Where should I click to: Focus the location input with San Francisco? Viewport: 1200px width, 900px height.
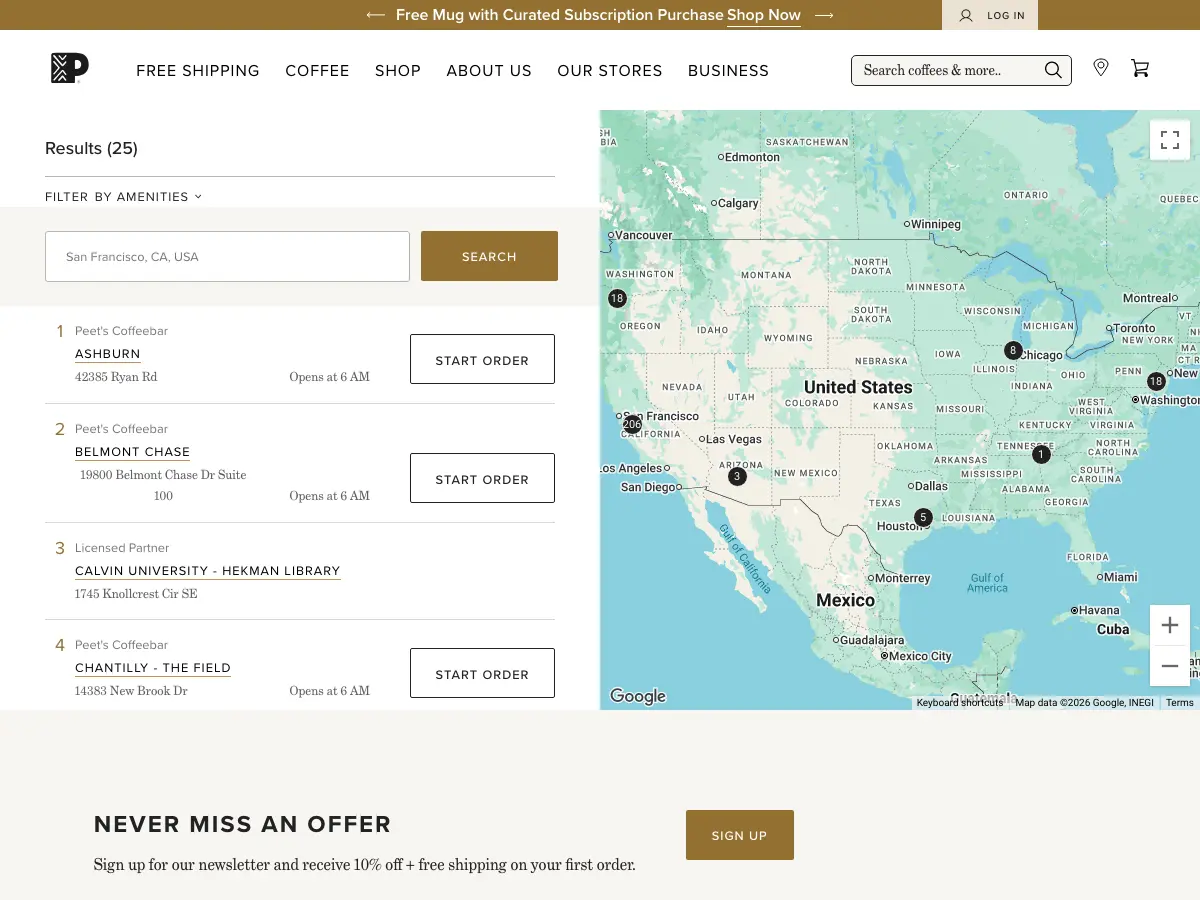coord(227,256)
